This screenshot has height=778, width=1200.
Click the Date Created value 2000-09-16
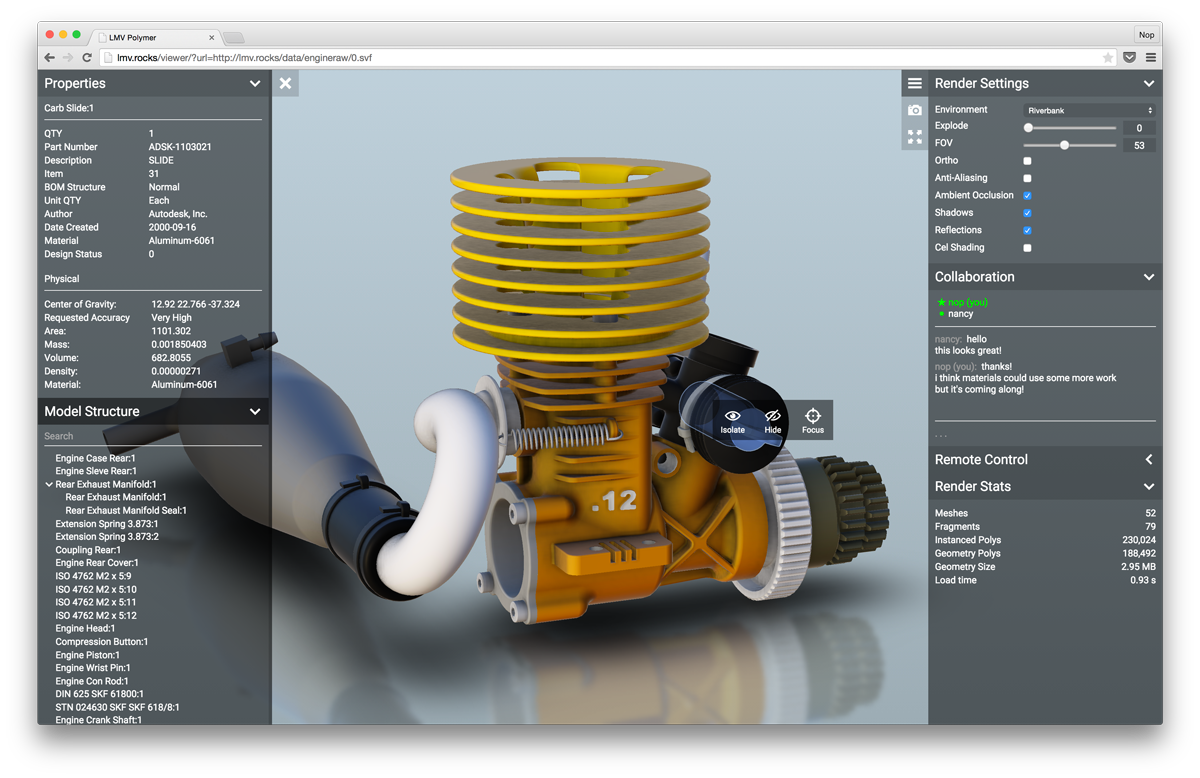pos(174,227)
